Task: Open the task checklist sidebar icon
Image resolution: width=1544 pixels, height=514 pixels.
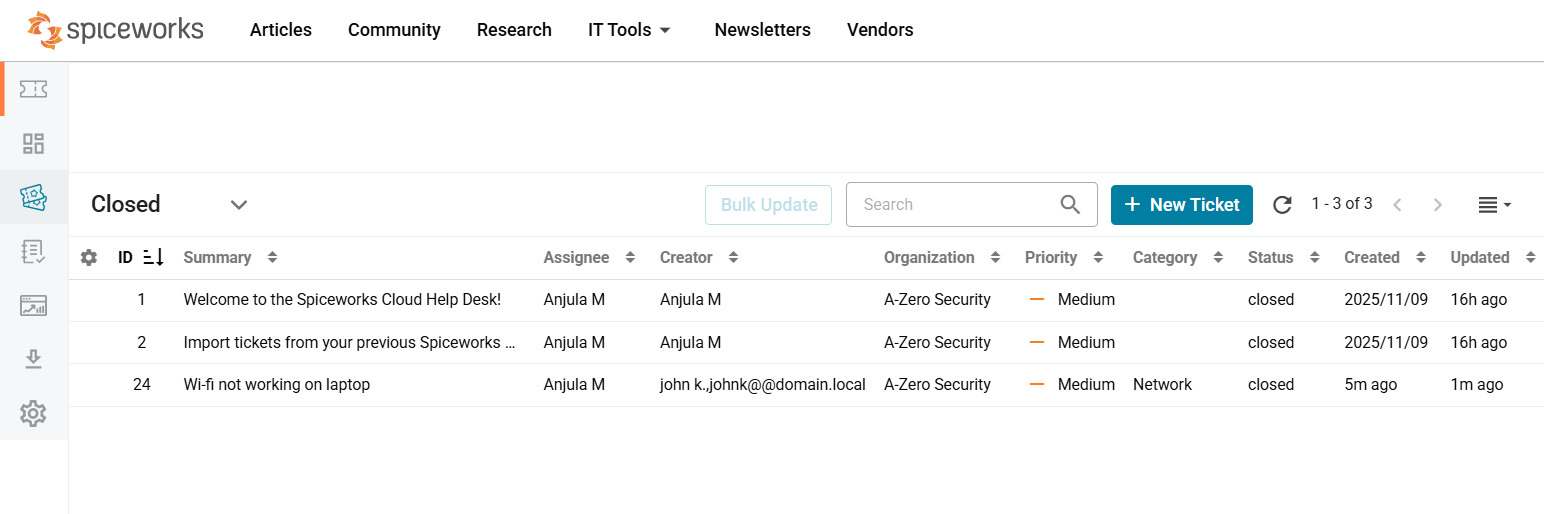Action: click(x=34, y=251)
